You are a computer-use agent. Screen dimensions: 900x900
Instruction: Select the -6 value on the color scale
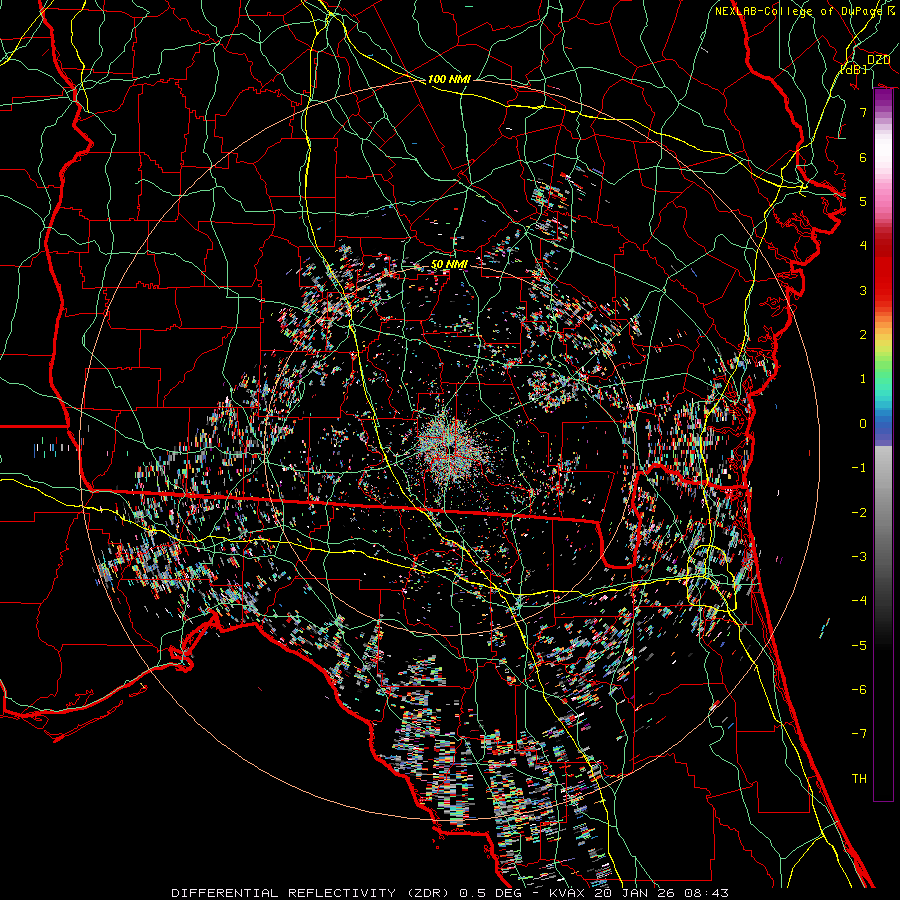coord(859,690)
